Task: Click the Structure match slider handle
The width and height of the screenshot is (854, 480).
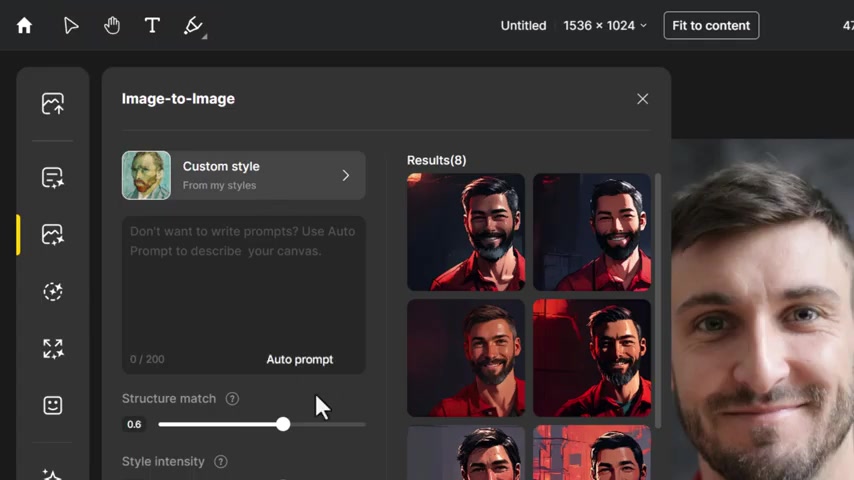Action: tap(283, 424)
